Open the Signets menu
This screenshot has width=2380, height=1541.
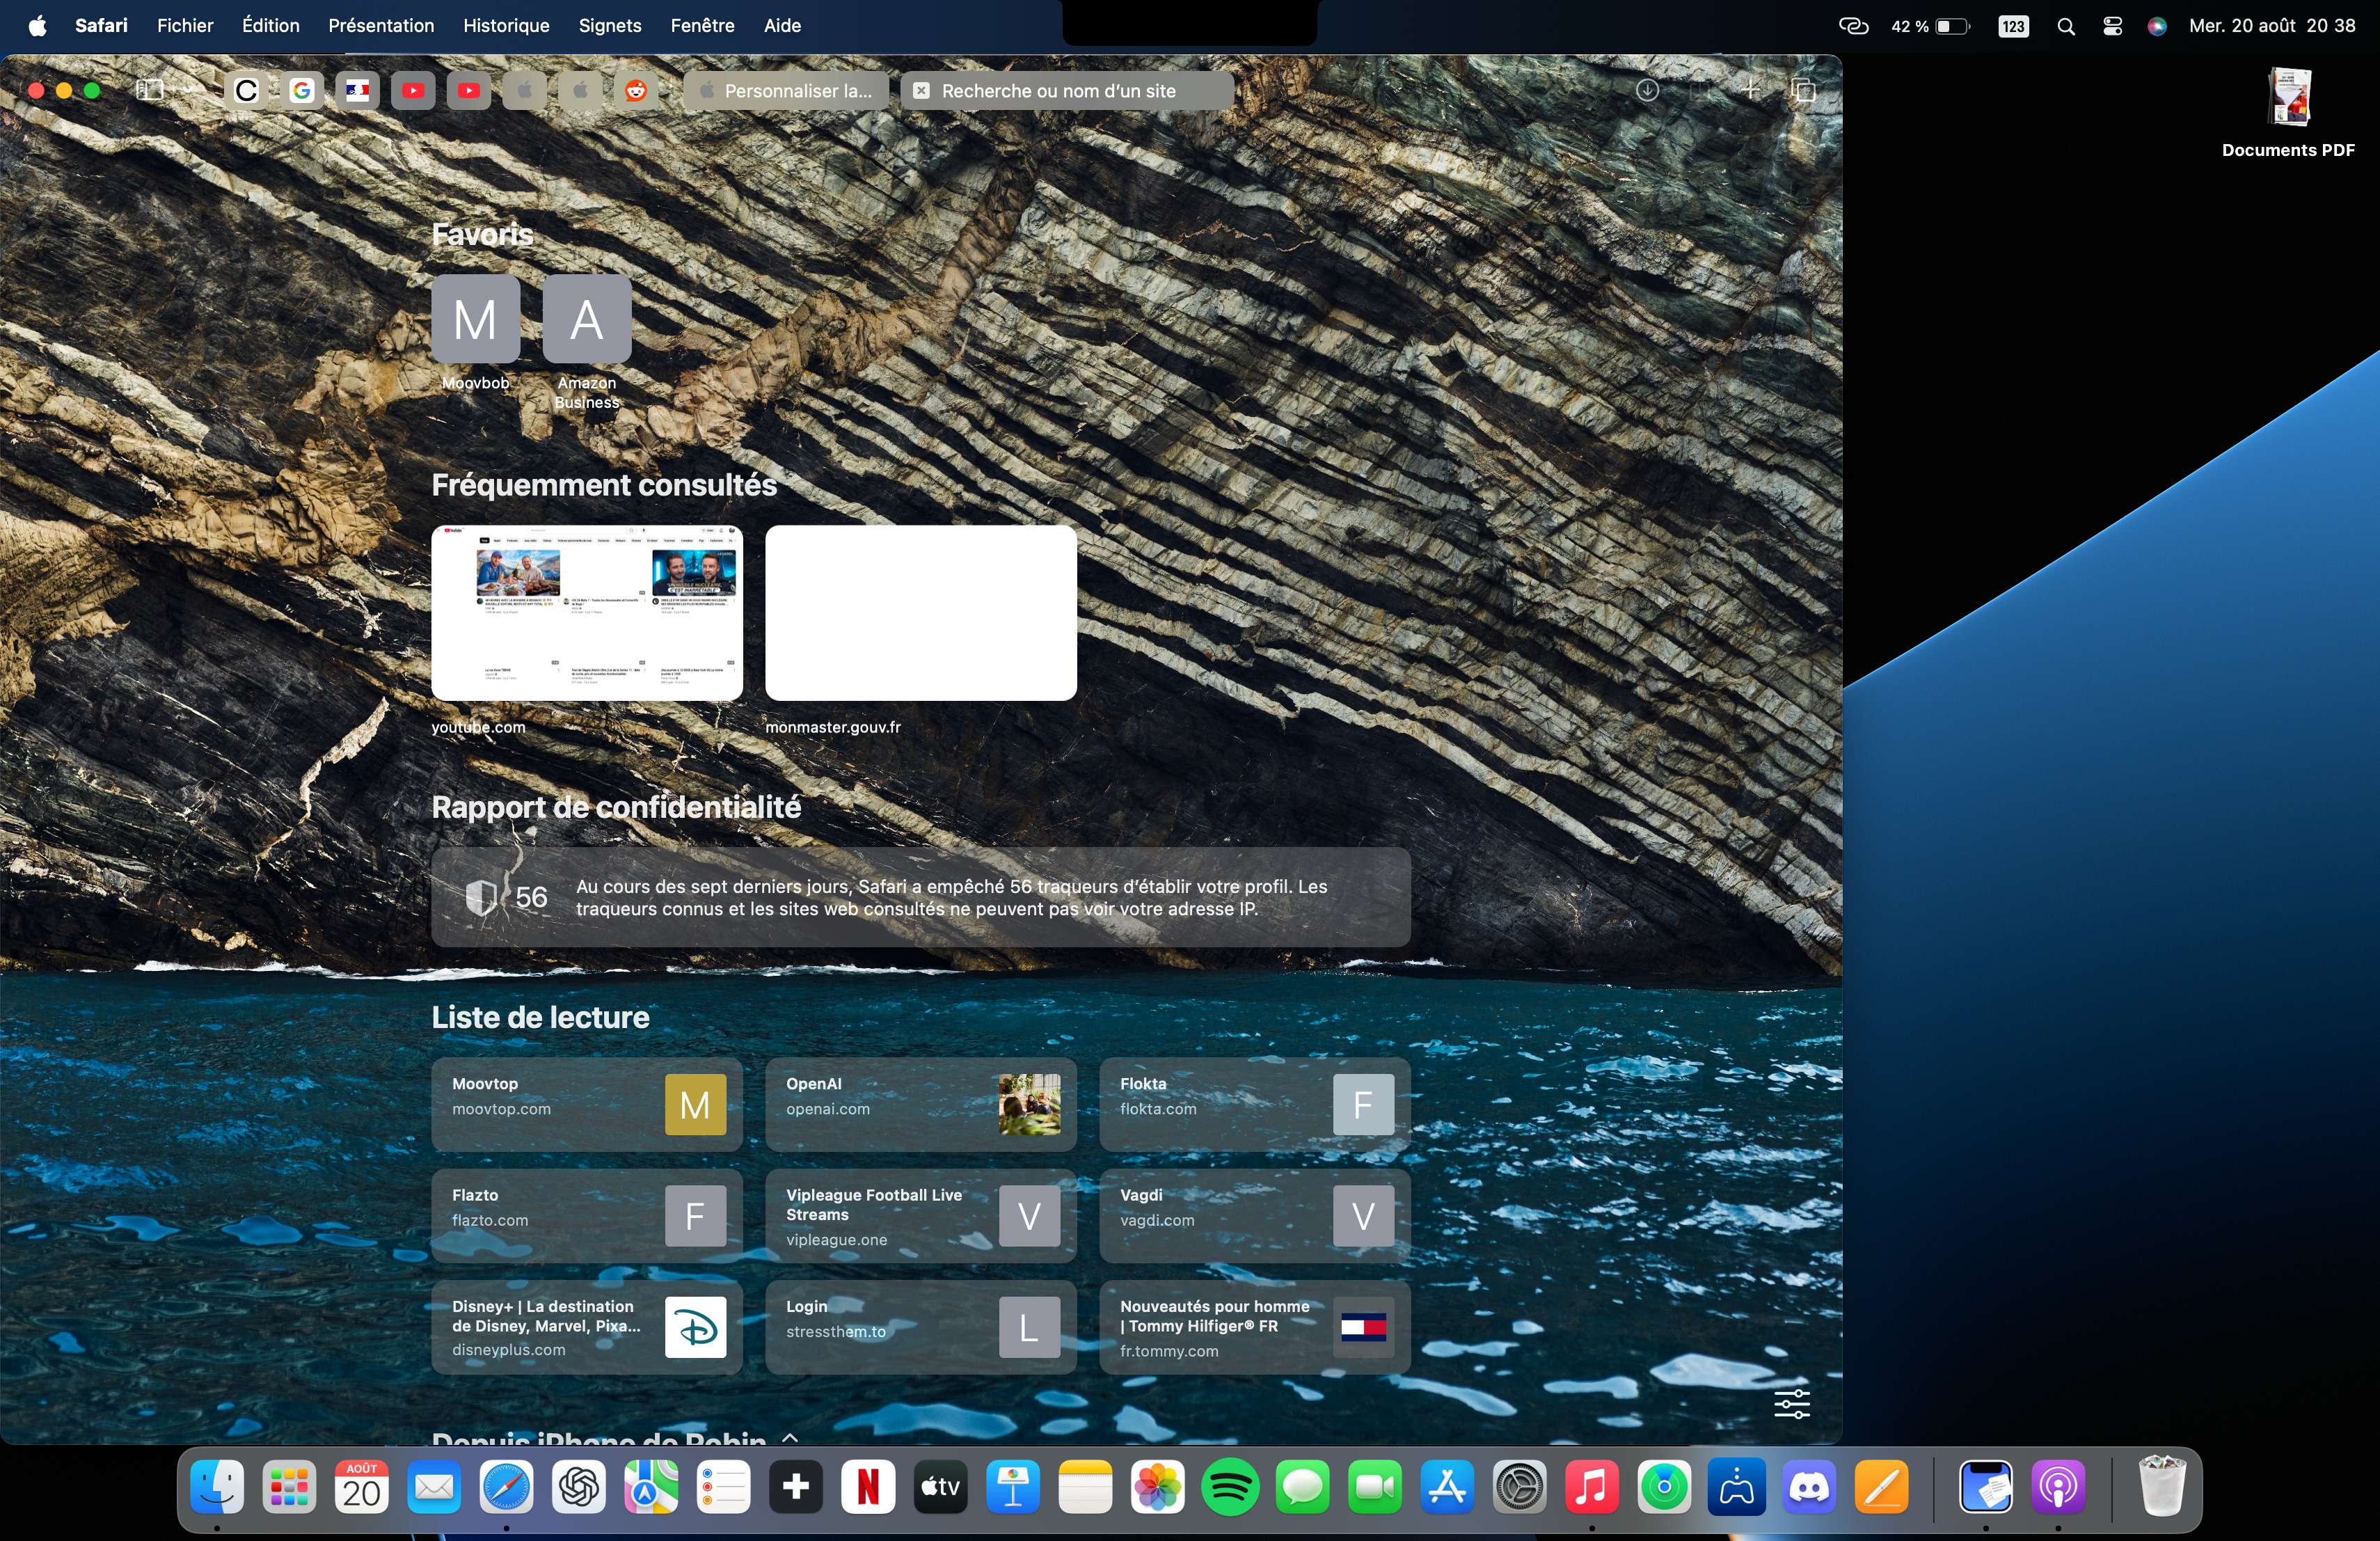click(x=609, y=25)
